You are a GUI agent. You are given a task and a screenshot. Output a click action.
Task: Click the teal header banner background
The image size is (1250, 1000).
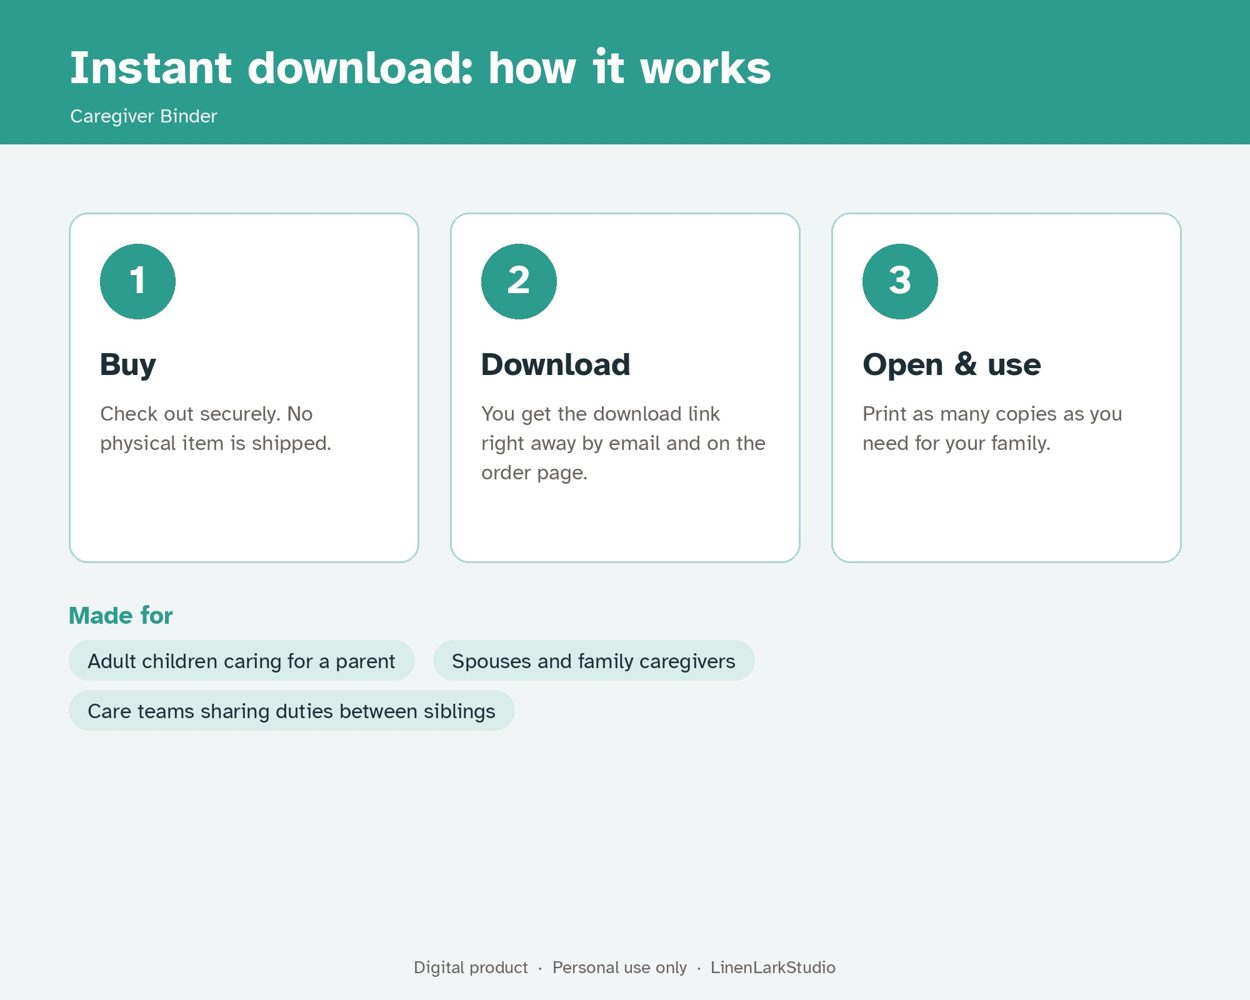click(x=1000, y=72)
